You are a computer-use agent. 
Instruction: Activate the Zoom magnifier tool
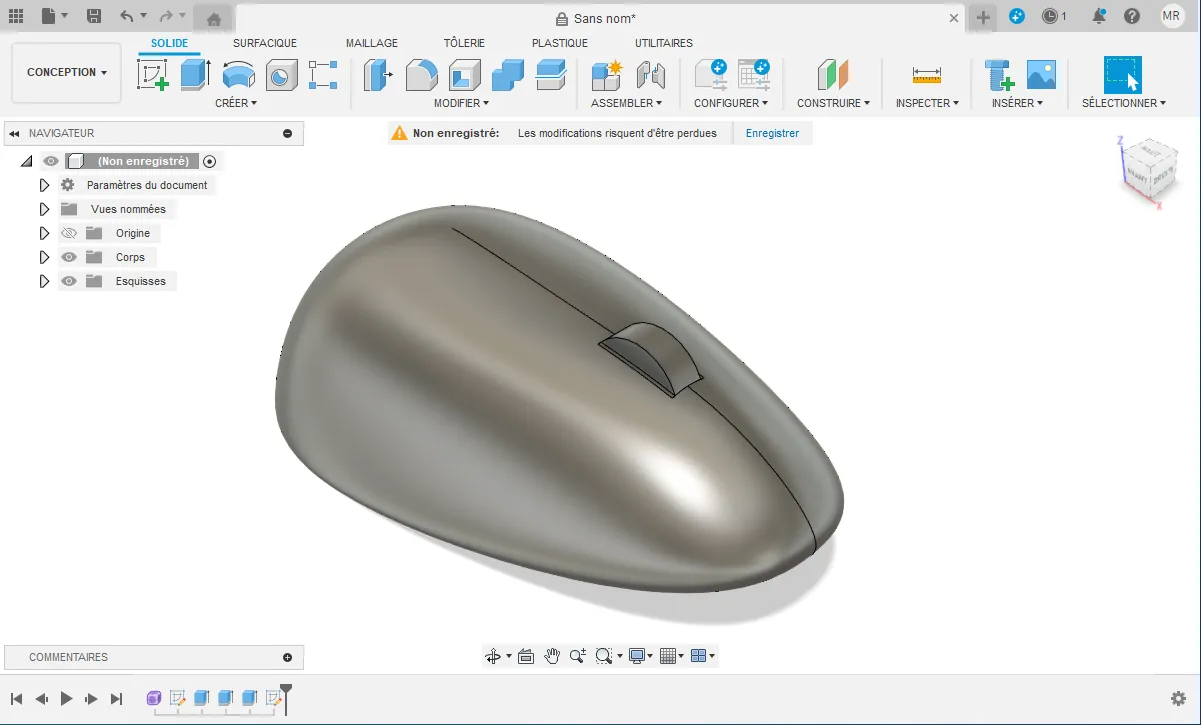click(578, 656)
